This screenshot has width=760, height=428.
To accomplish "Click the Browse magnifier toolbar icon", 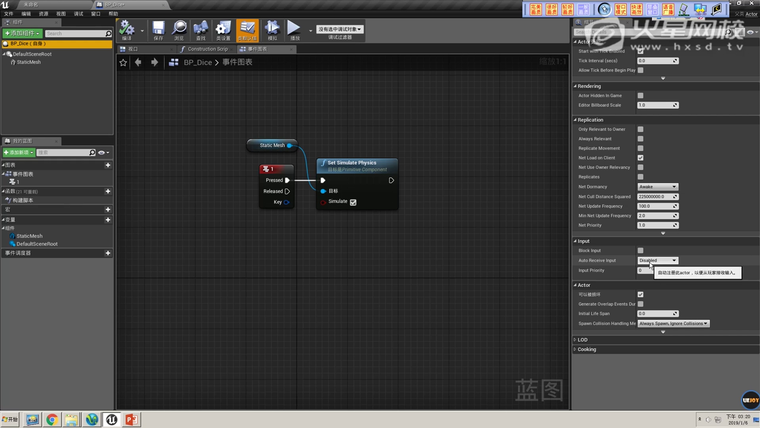I will (180, 28).
